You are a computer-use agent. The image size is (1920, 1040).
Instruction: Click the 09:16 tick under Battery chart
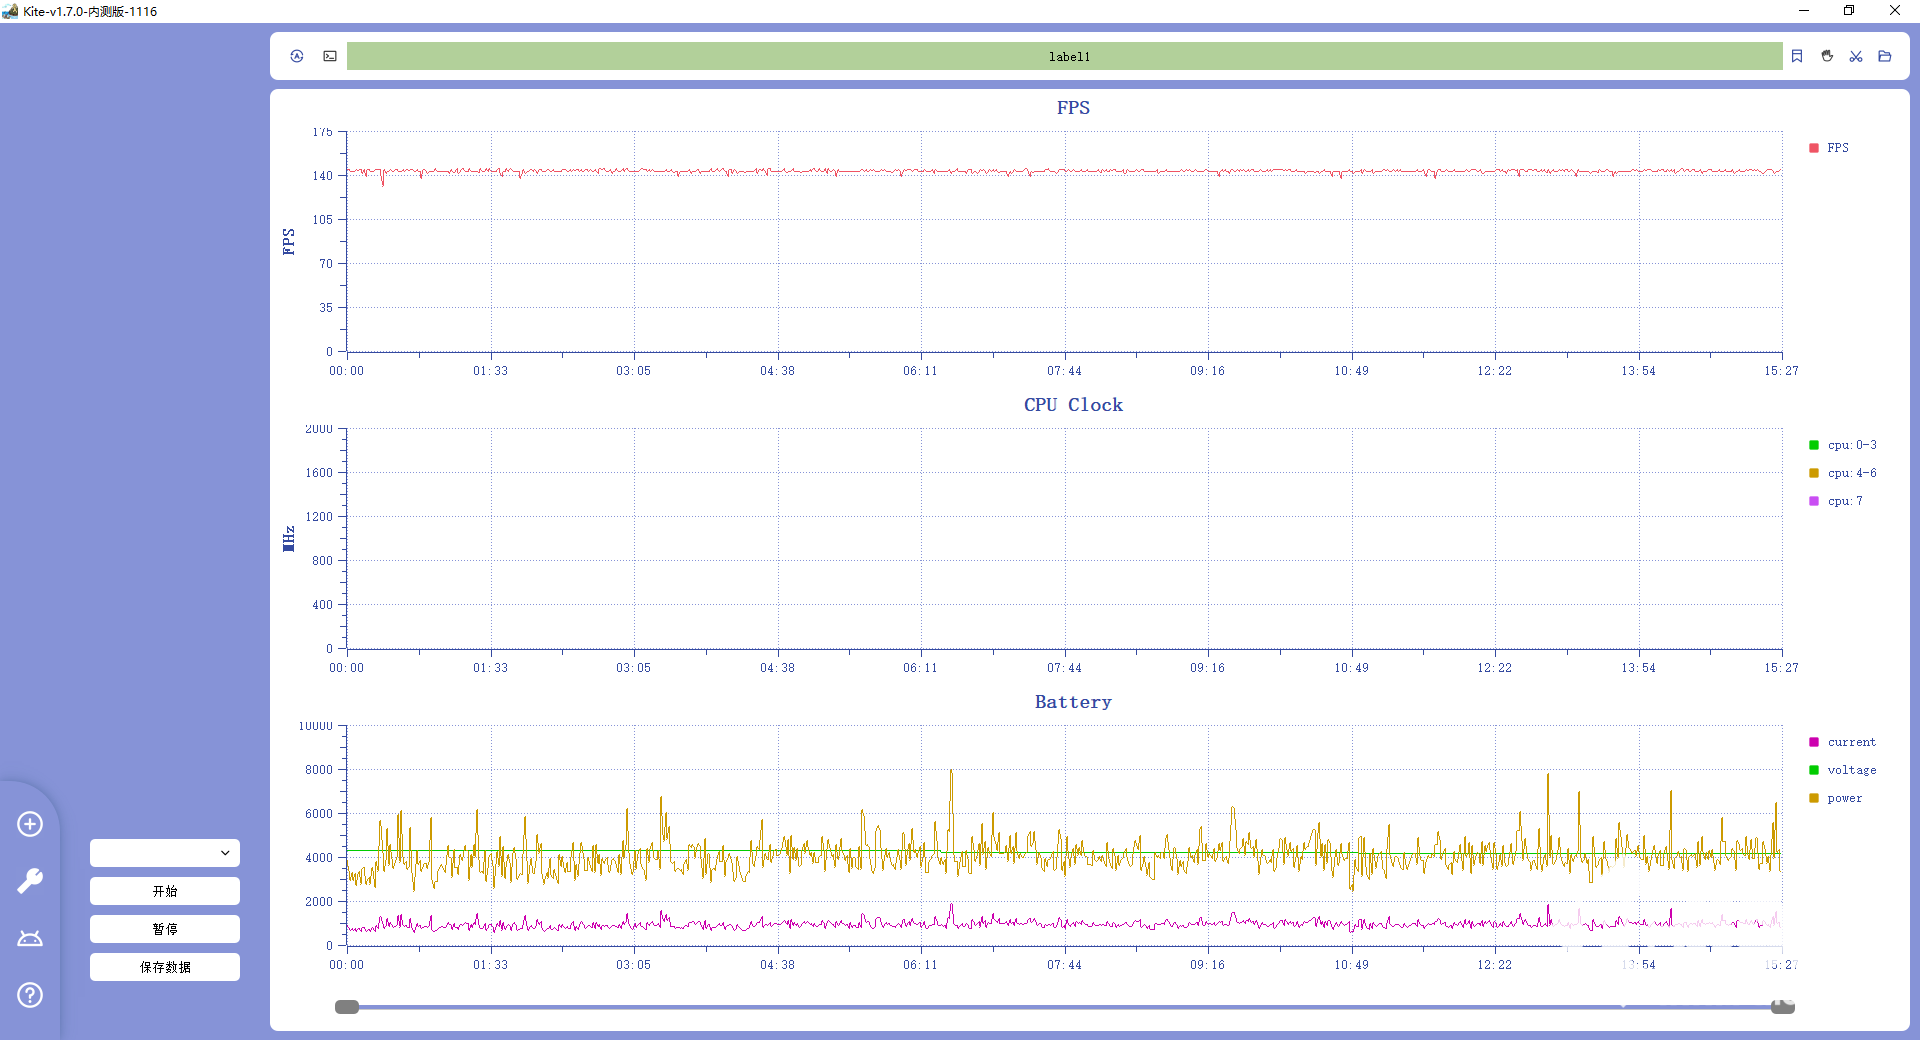click(1207, 965)
